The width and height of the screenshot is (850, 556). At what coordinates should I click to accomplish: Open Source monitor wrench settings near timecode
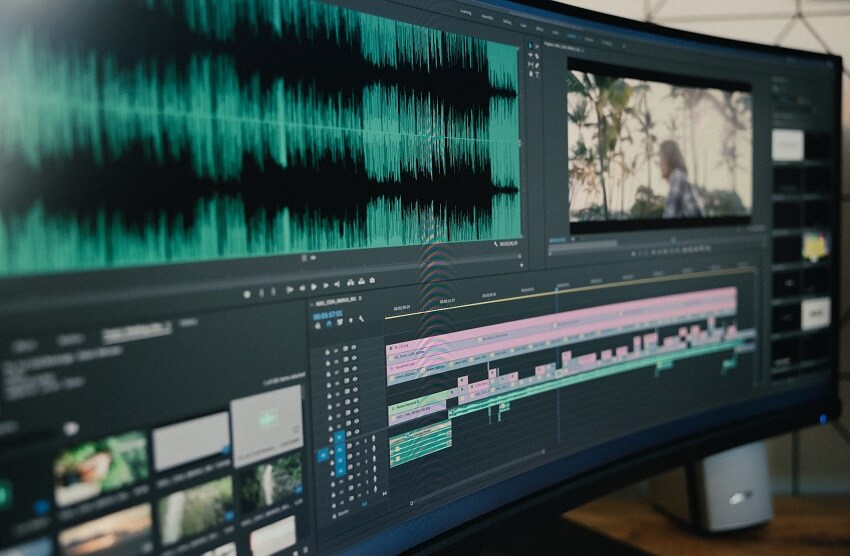[495, 244]
